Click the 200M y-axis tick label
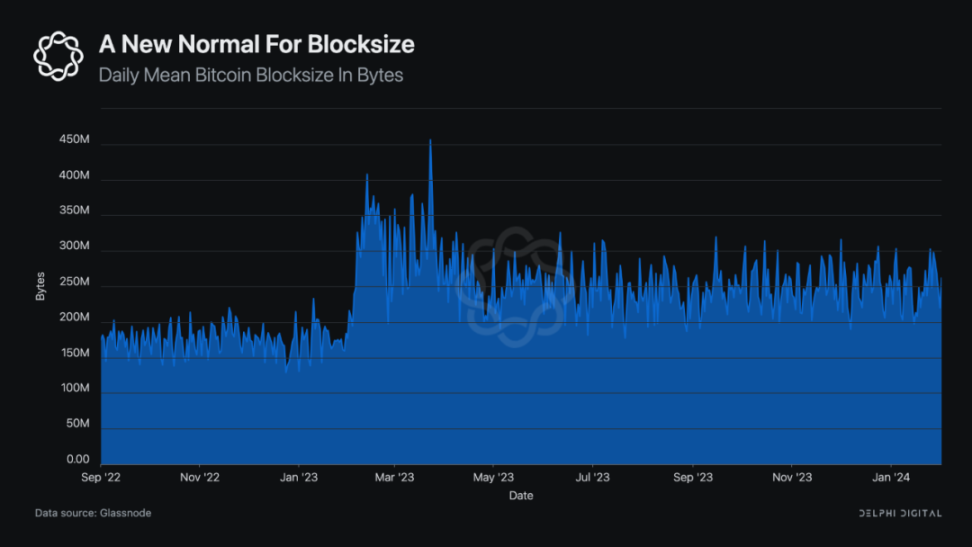 tap(74, 318)
